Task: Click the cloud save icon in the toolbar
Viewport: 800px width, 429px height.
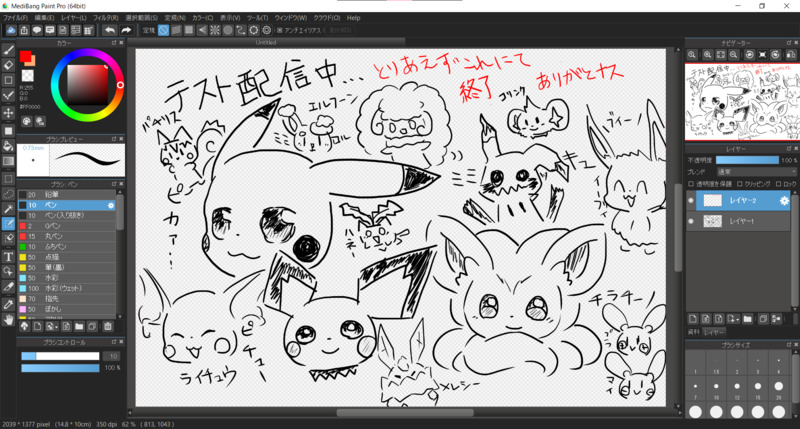Action: [11, 30]
